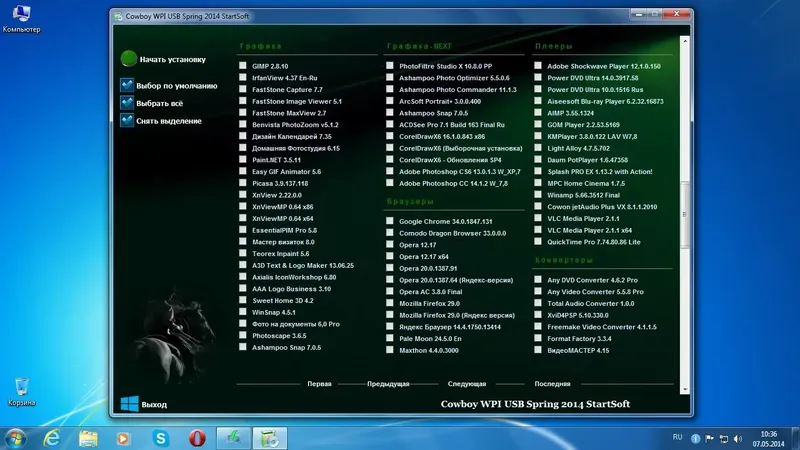Go to the Предыдущая page
Viewport: 800px width, 450px height.
click(388, 384)
